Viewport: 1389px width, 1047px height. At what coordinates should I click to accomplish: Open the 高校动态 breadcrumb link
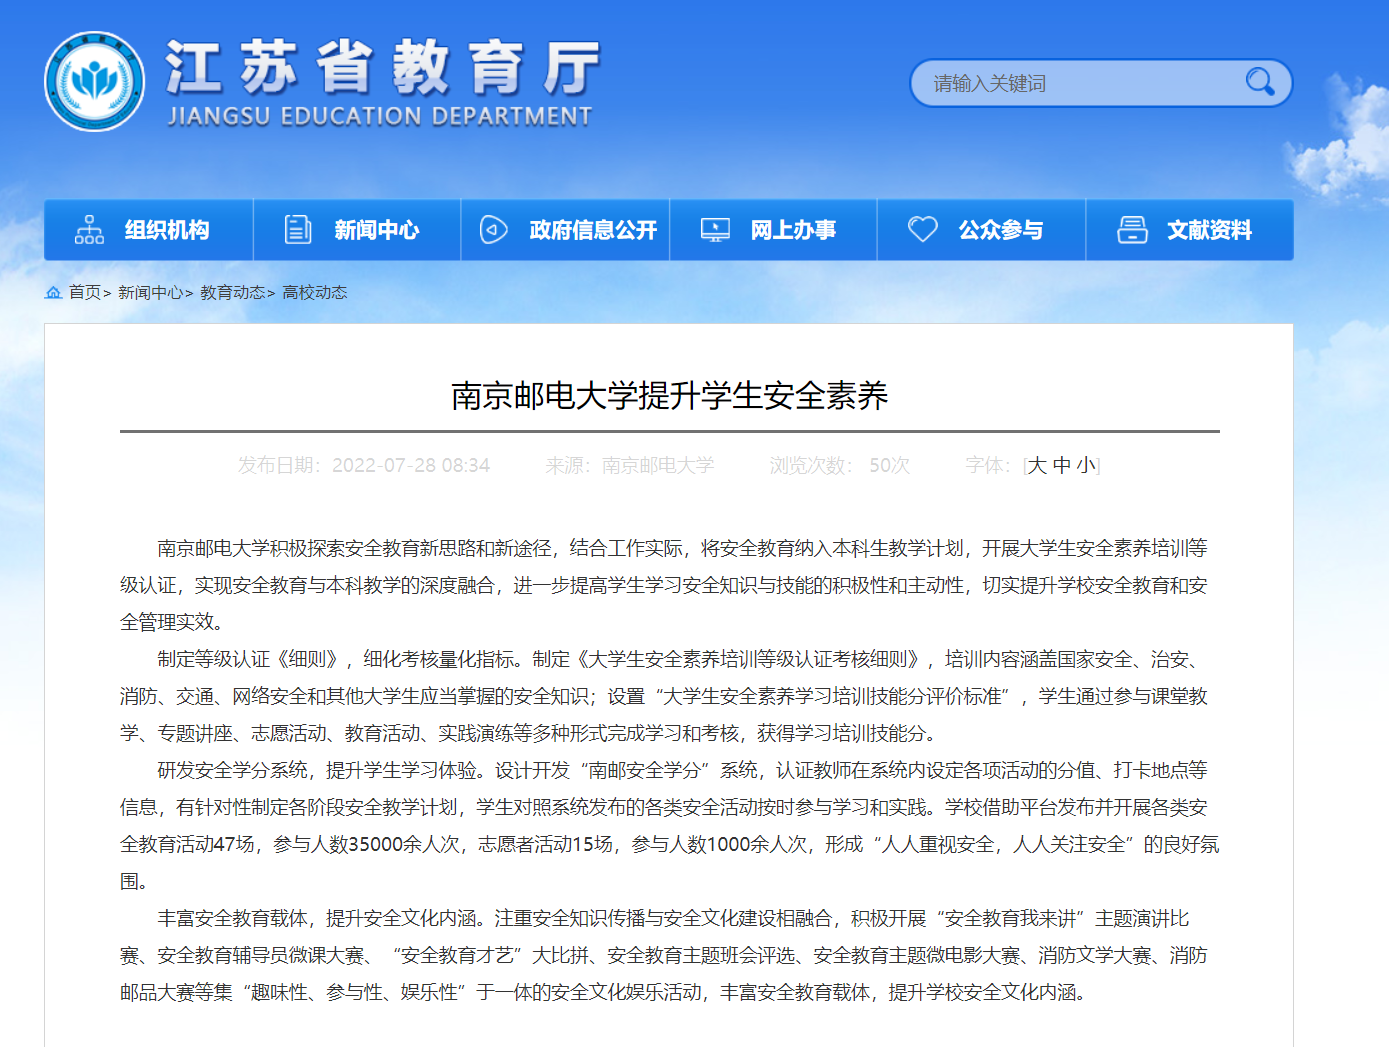pyautogui.click(x=315, y=292)
